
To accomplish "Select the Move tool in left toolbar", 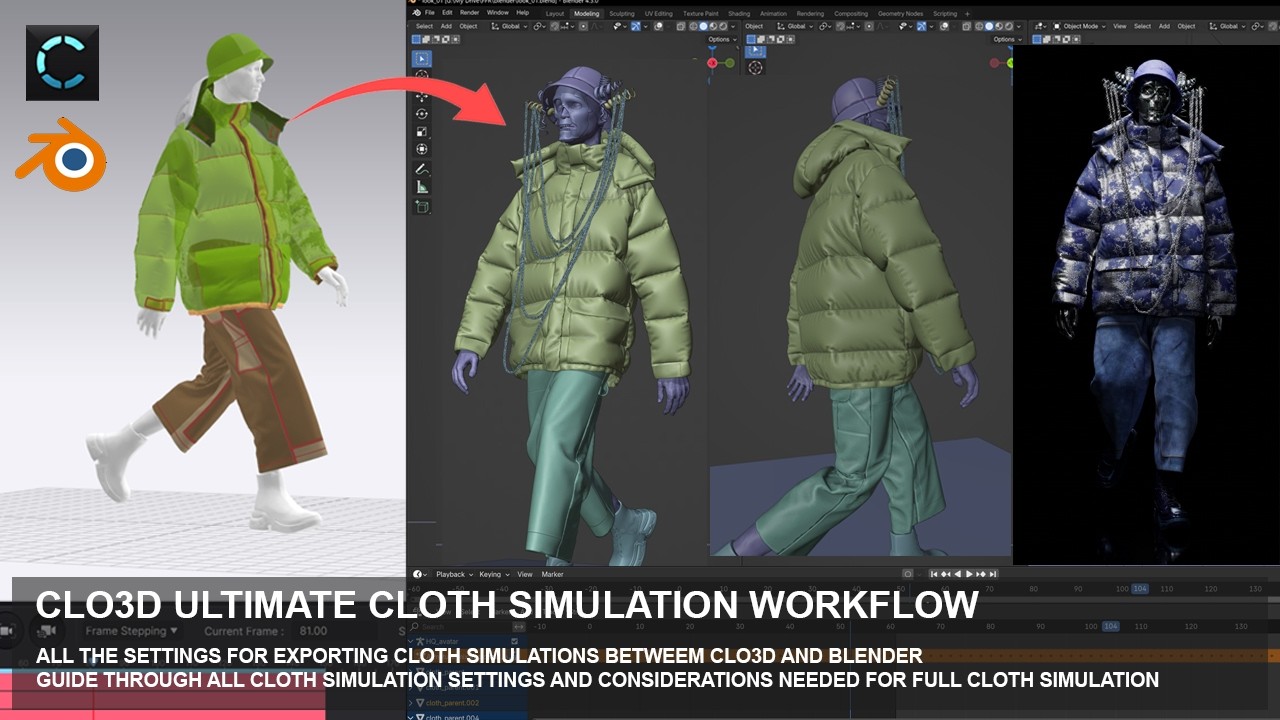I will click(422, 95).
